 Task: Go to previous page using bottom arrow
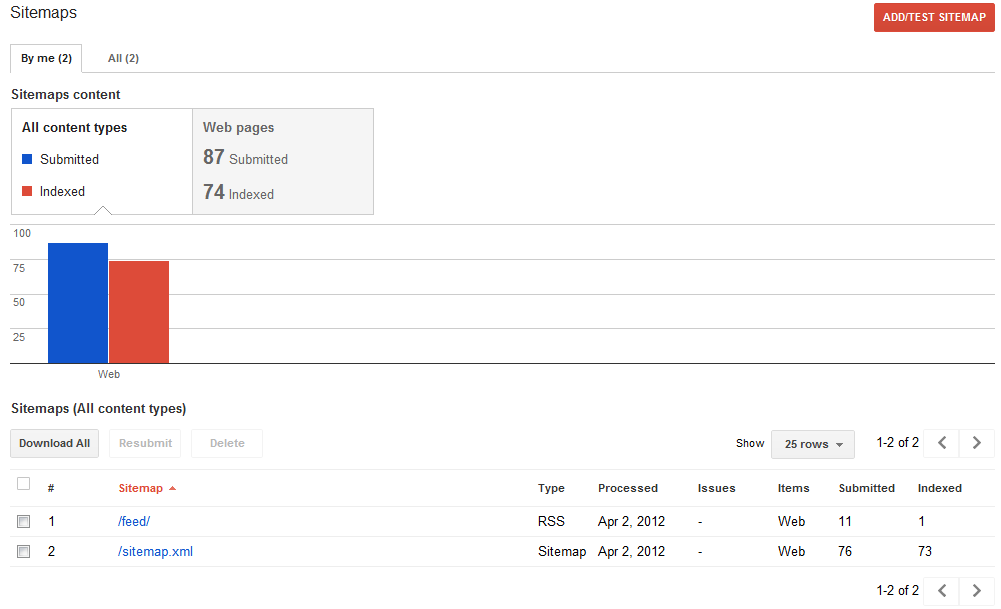pos(942,590)
